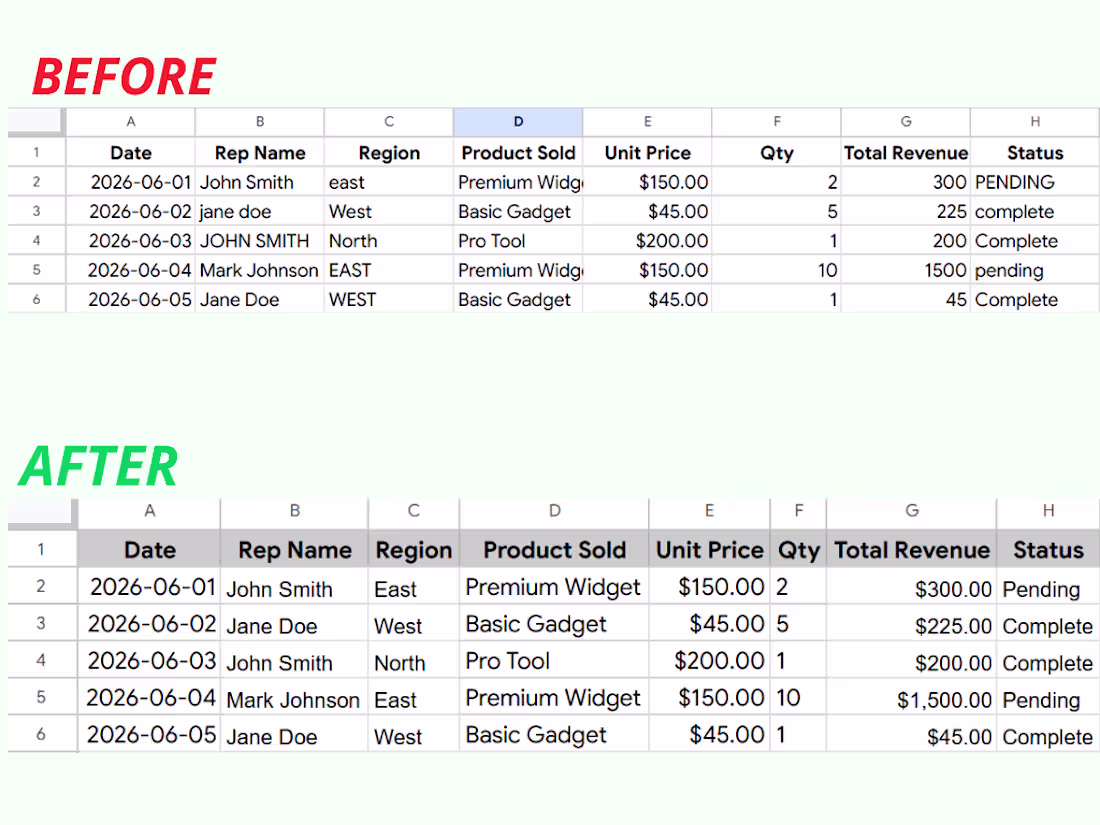Select 'Basic Gadget' in BEFORE table row 3
The height and width of the screenshot is (825, 1100).
coord(518,212)
